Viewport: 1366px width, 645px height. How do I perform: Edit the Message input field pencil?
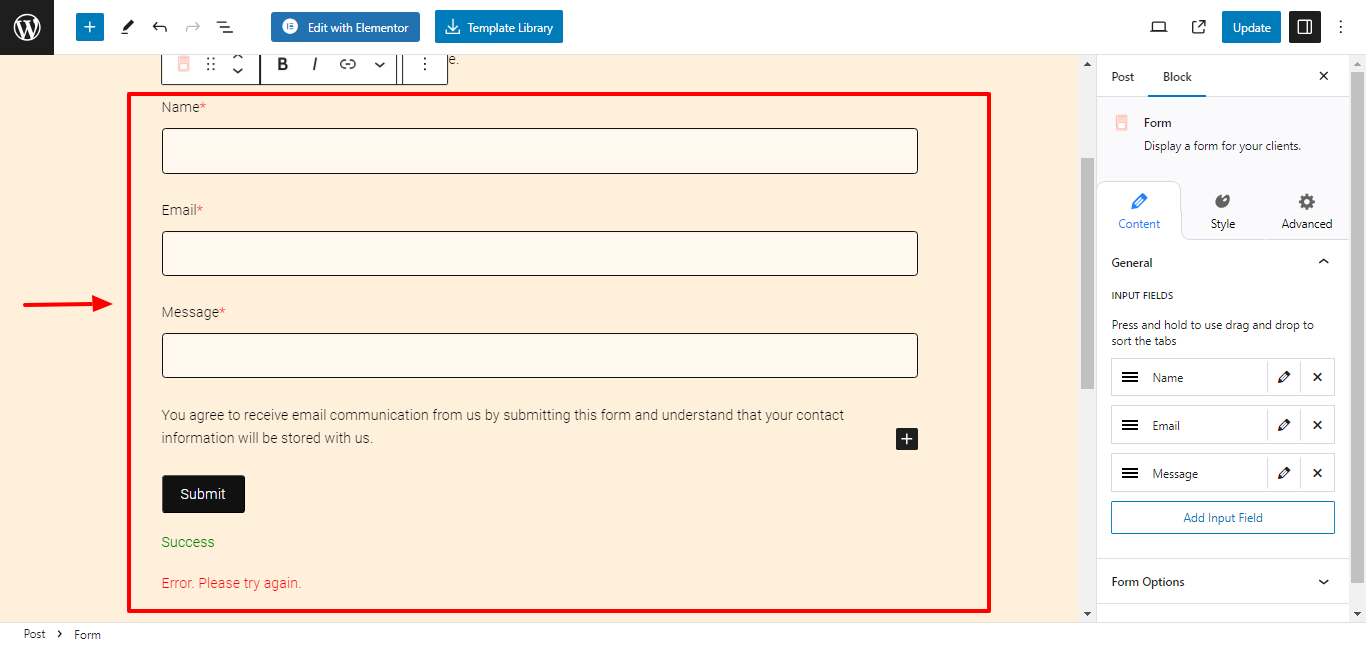1284,473
